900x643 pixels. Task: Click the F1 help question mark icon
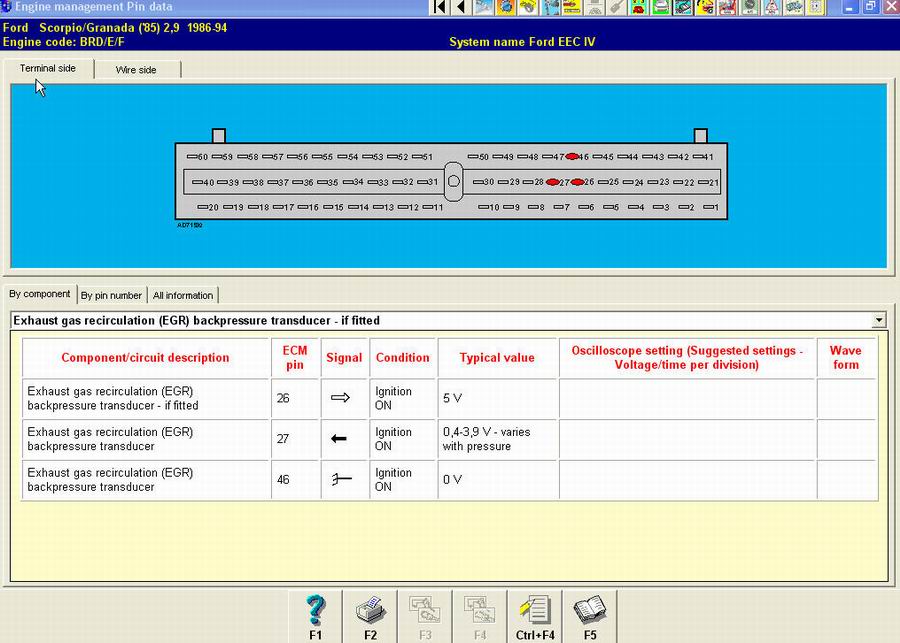[315, 610]
